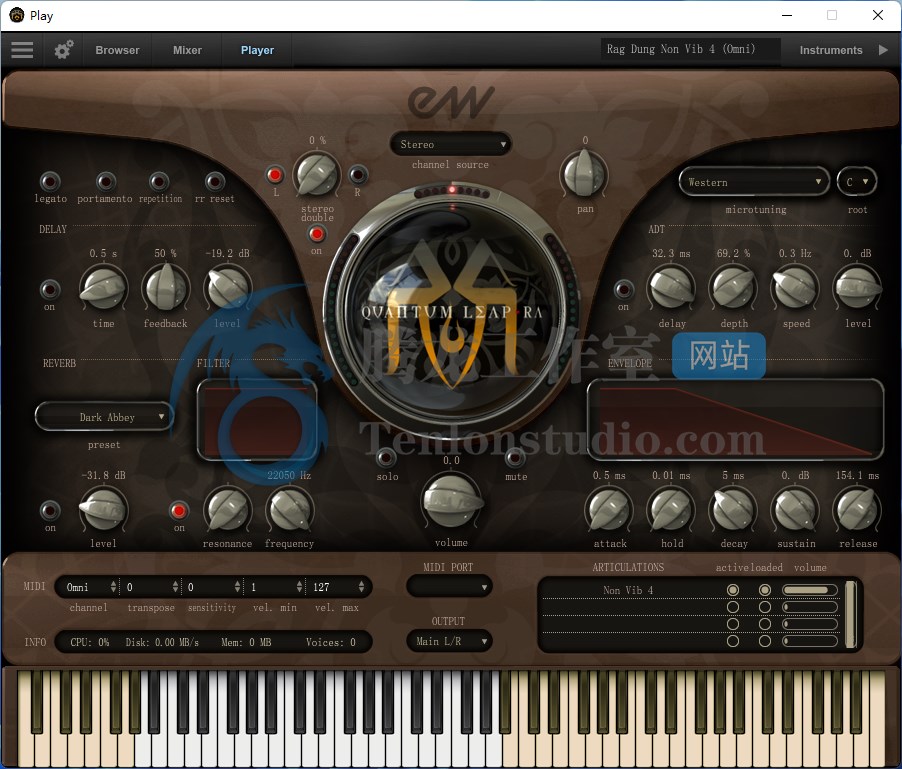Click Rag Dung Non Vib 4 instrument name

tap(690, 49)
